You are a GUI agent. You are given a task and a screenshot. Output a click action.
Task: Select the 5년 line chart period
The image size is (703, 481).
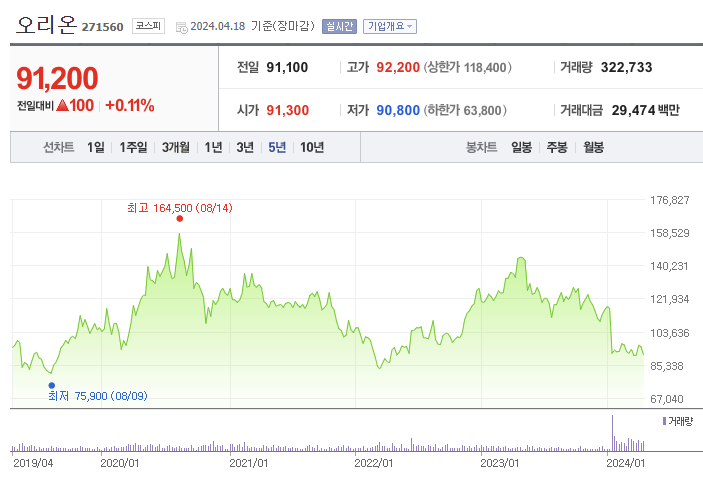pyautogui.click(x=277, y=147)
